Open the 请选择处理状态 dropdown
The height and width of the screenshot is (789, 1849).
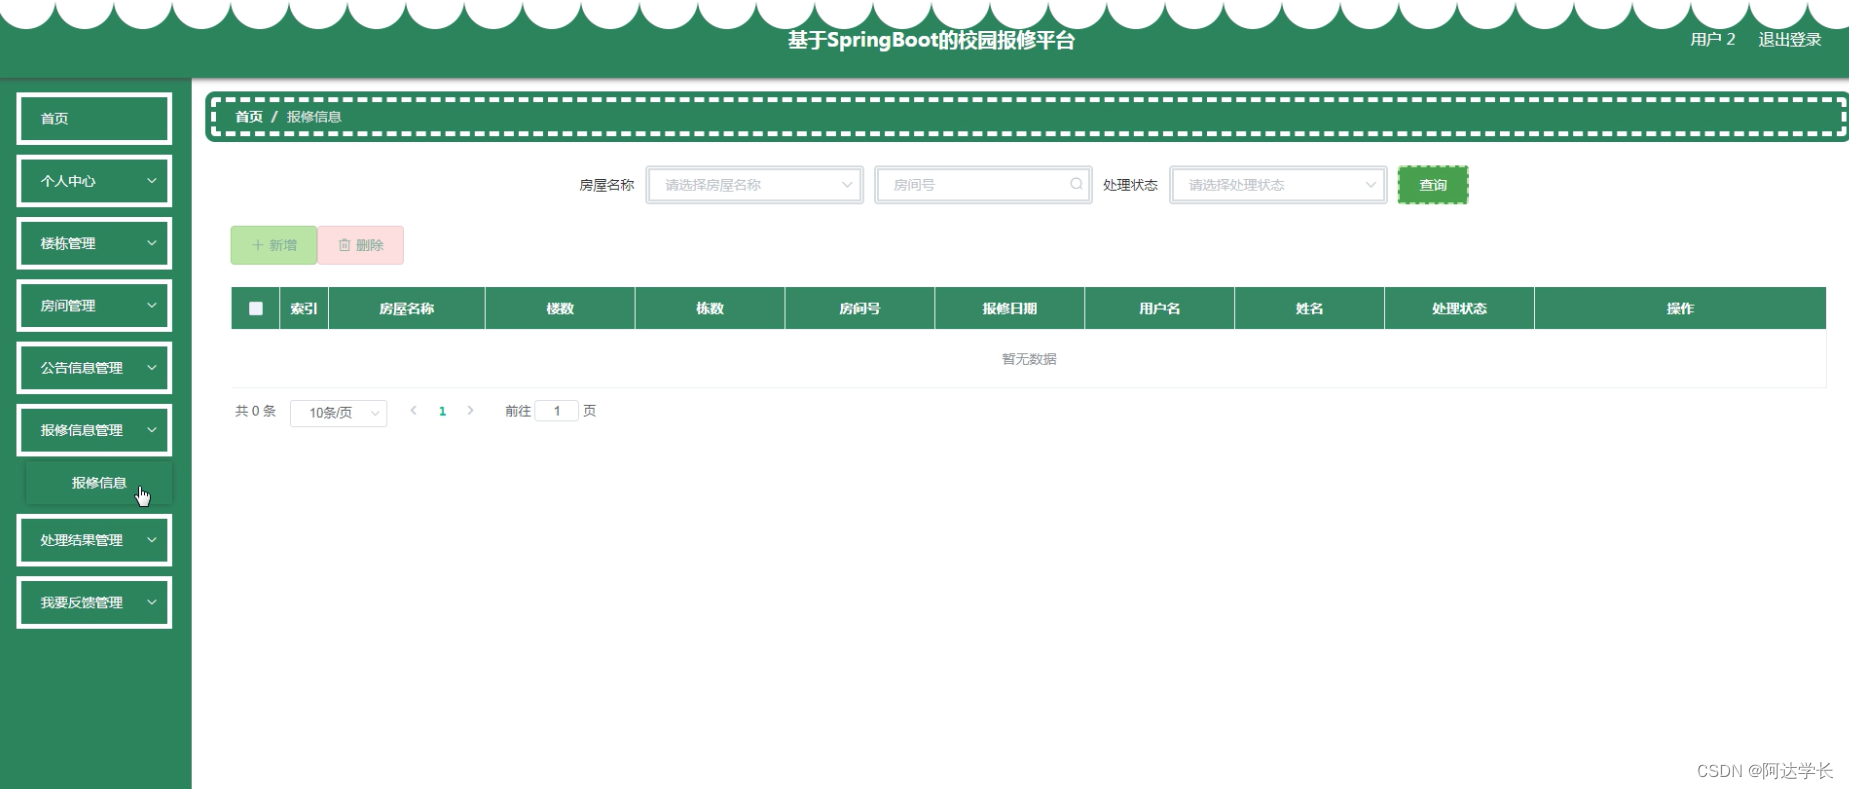click(1278, 185)
